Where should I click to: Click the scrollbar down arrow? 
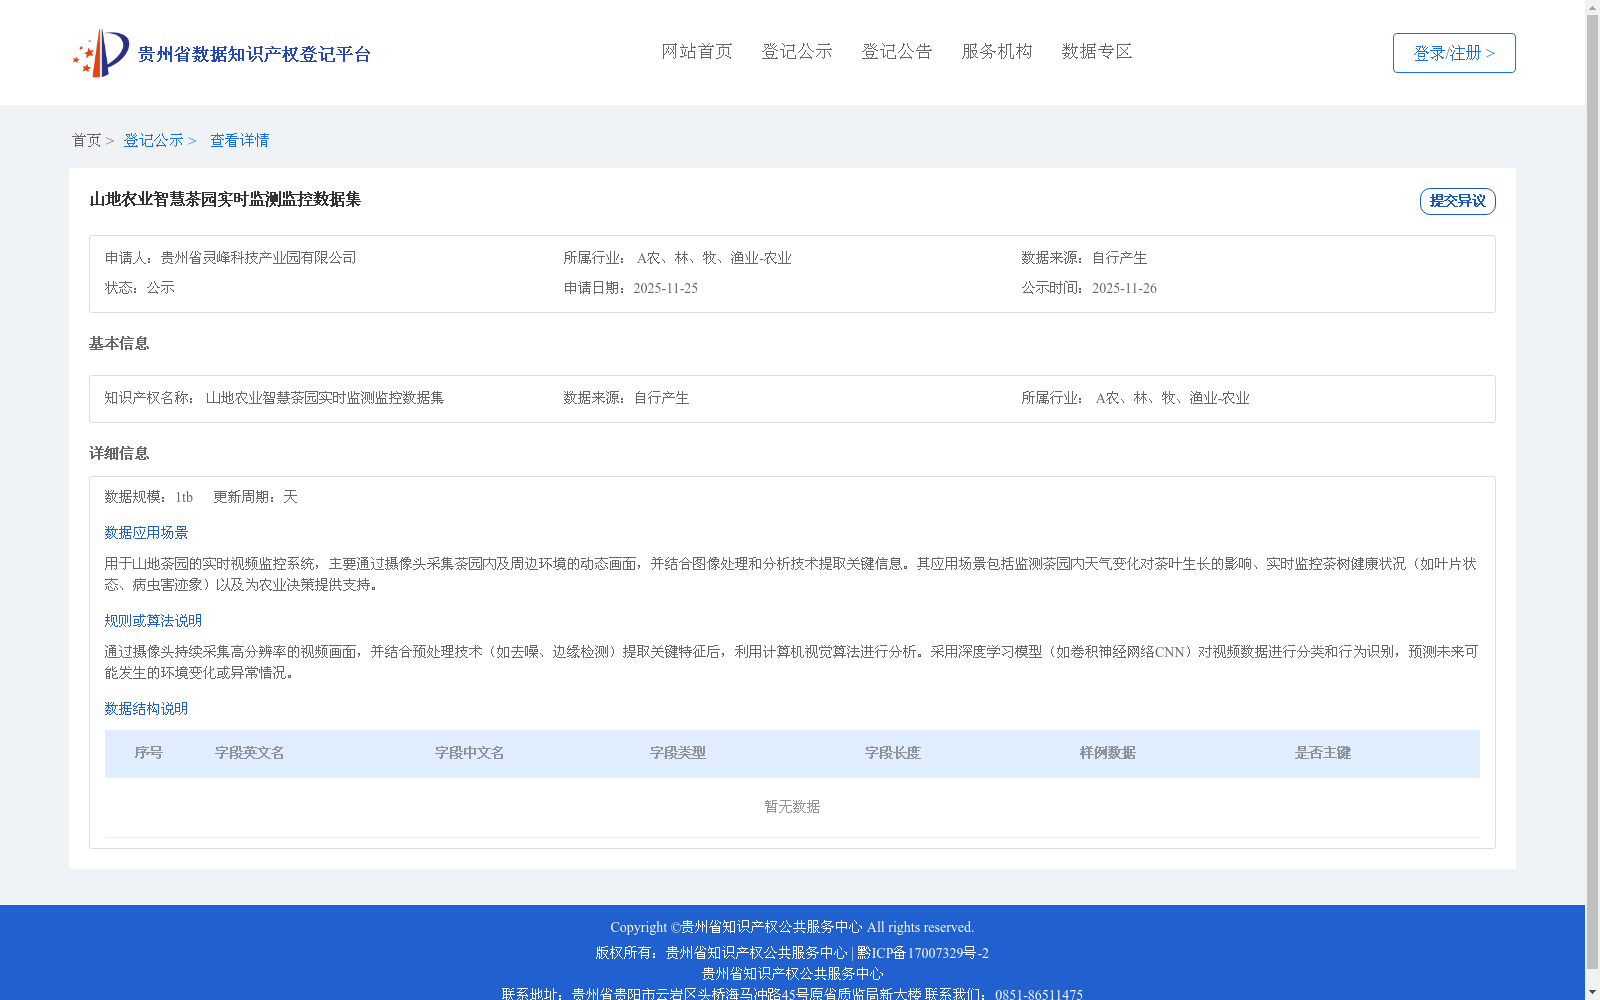1592,992
